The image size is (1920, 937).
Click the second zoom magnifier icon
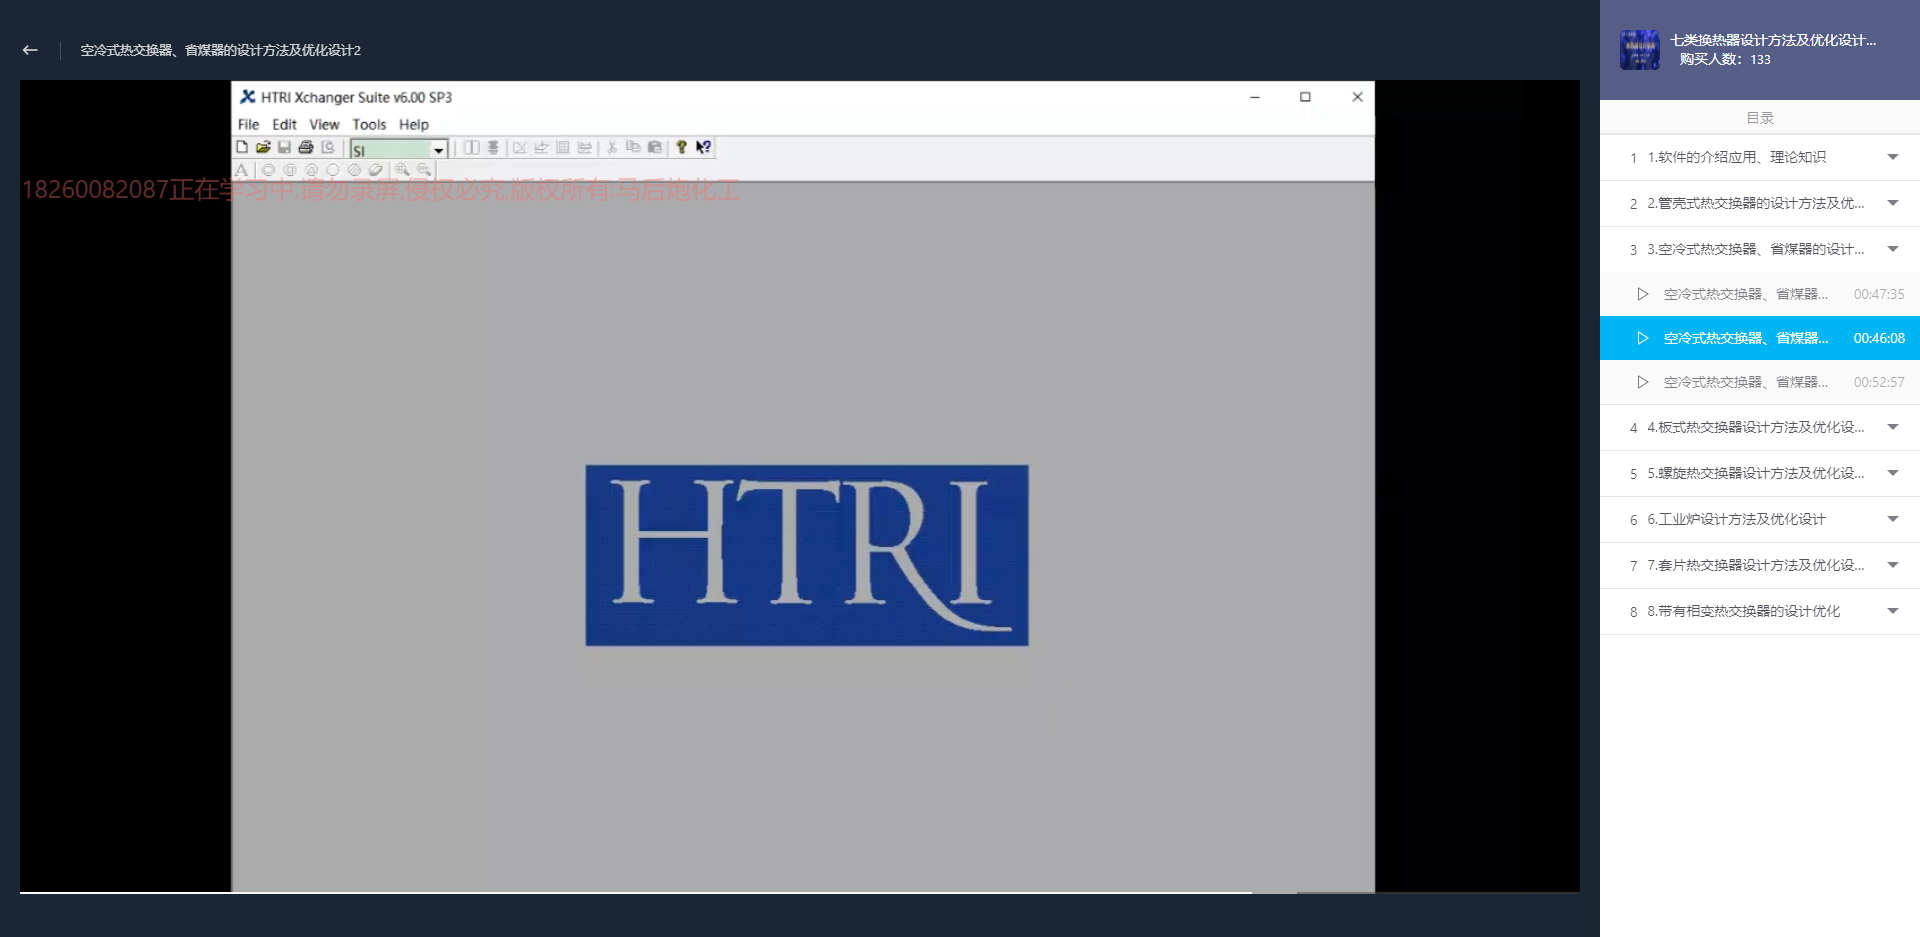tap(424, 170)
